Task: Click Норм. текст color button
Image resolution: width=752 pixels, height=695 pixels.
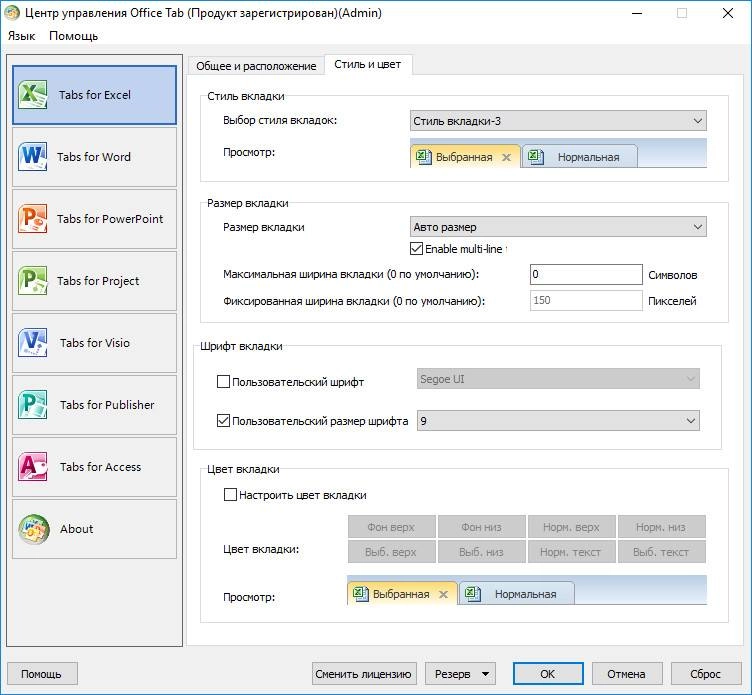Action: pyautogui.click(x=571, y=552)
